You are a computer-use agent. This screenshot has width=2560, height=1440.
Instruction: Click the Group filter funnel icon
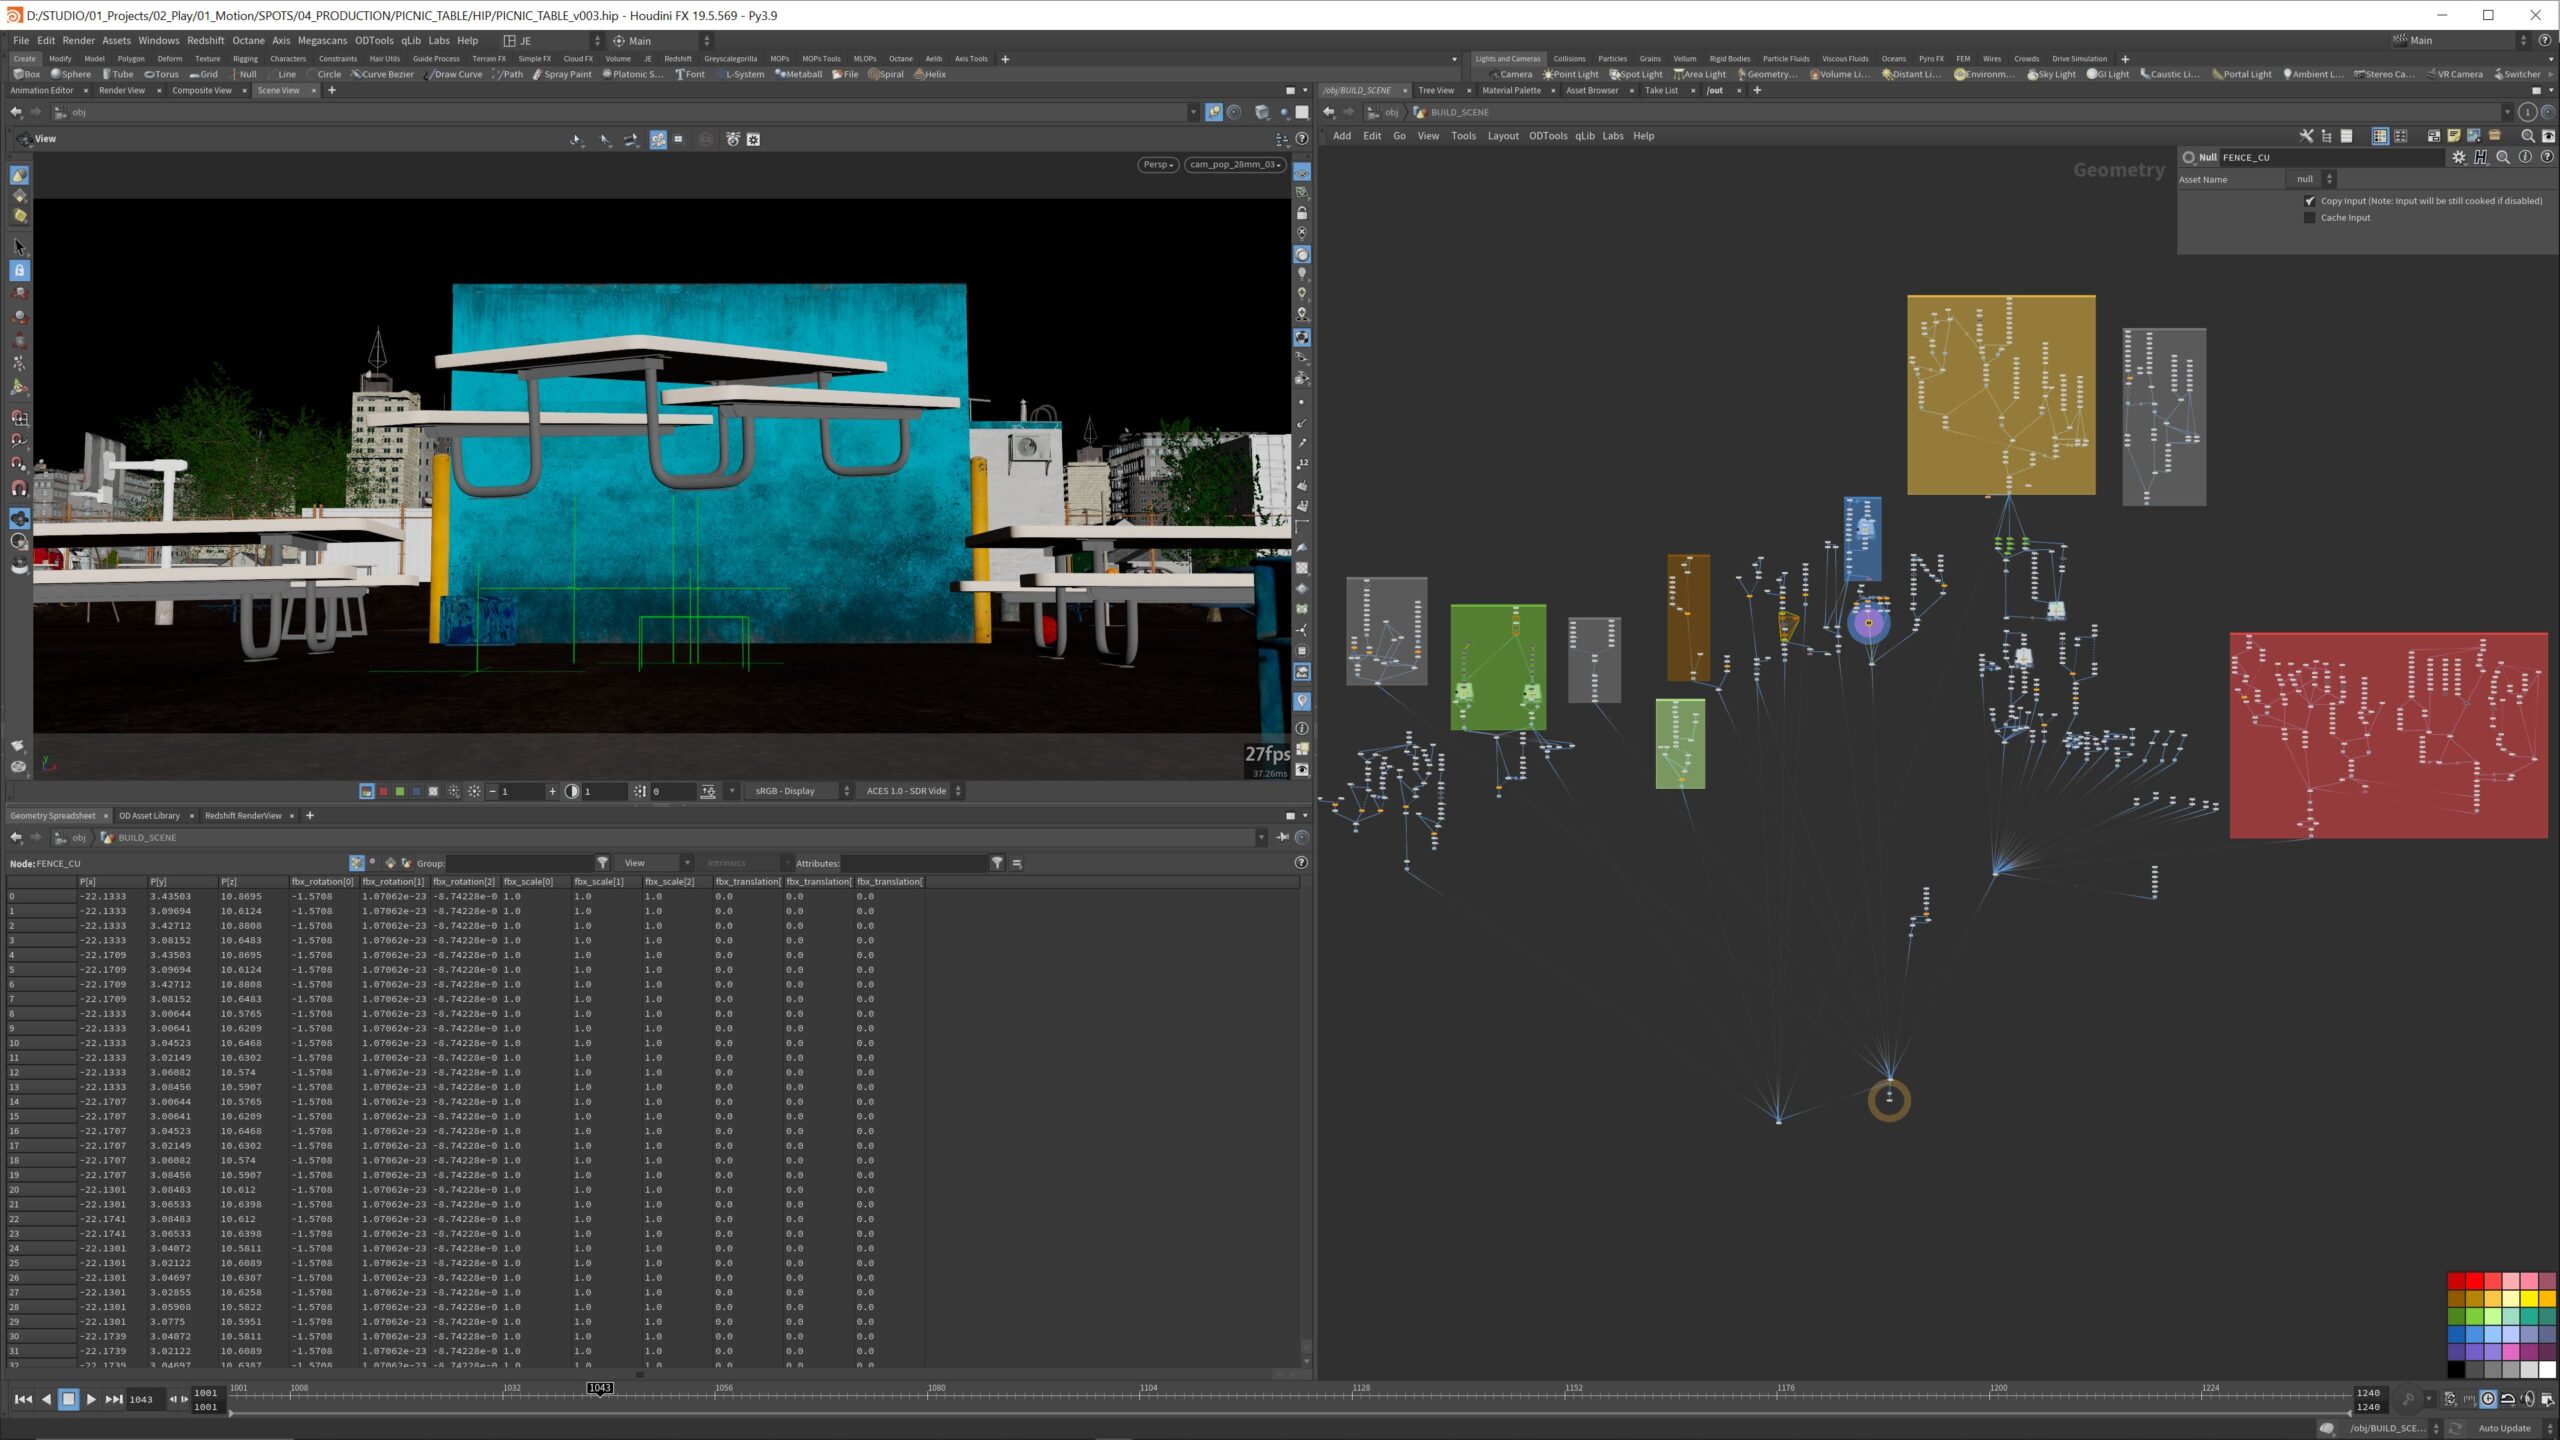point(602,863)
